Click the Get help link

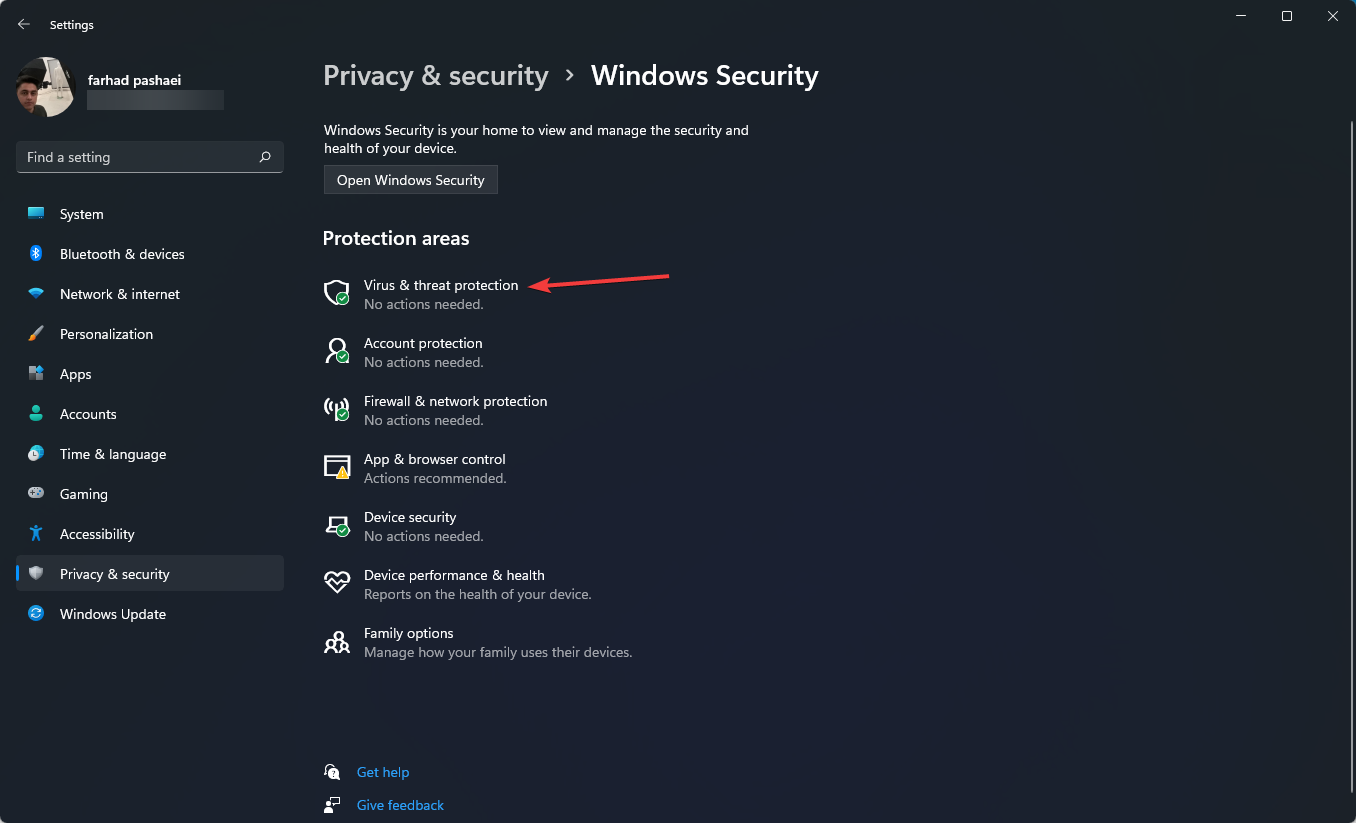383,771
